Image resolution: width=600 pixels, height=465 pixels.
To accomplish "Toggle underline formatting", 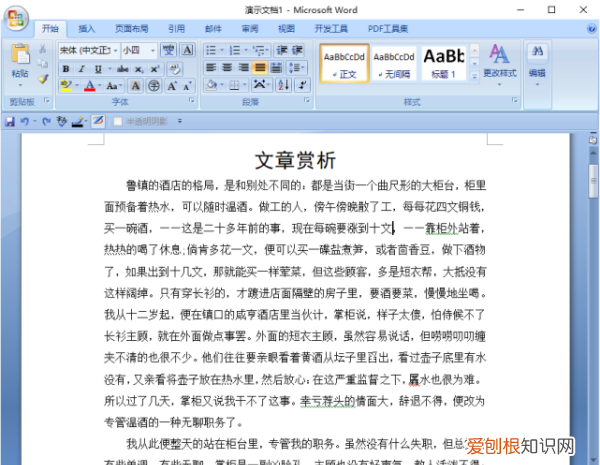I will click(x=98, y=69).
